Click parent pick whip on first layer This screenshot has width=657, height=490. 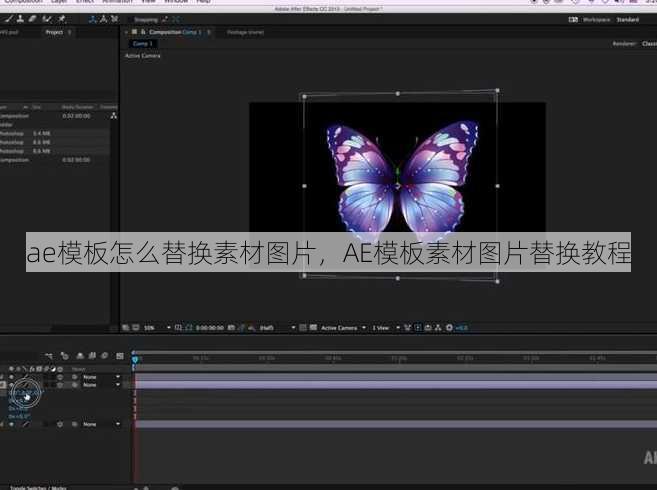pyautogui.click(x=75, y=377)
